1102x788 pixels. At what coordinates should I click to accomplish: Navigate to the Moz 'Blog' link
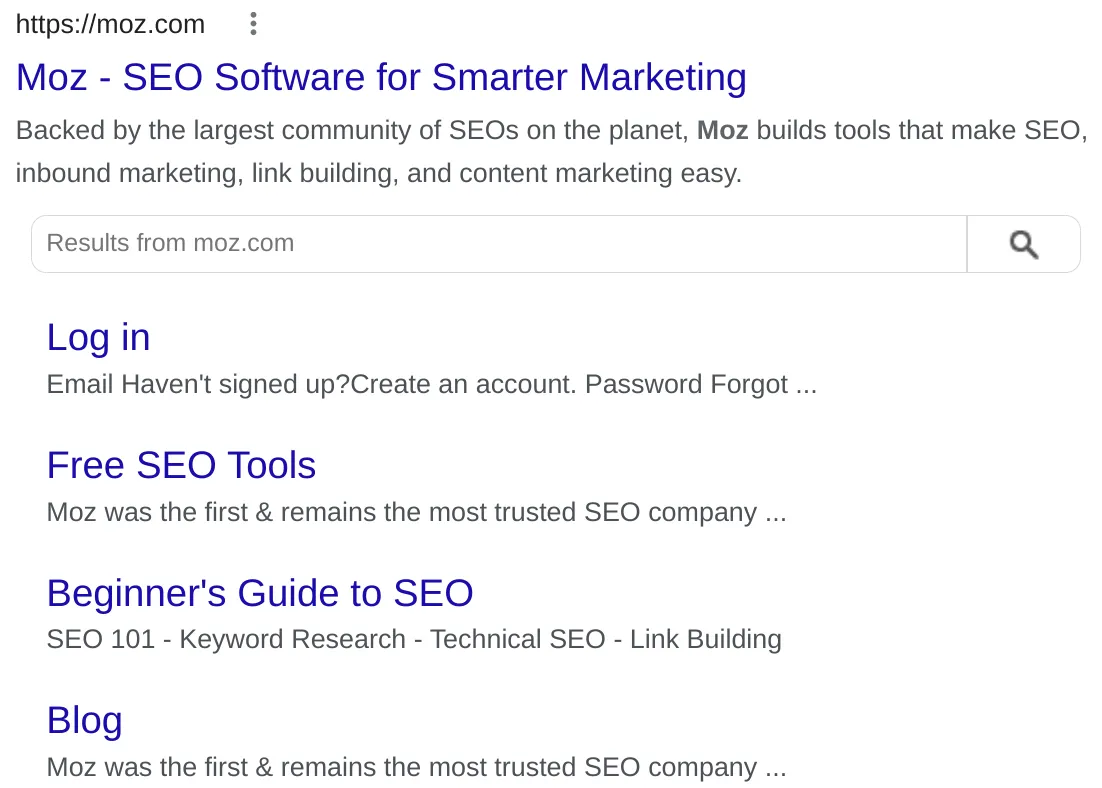[x=84, y=720]
